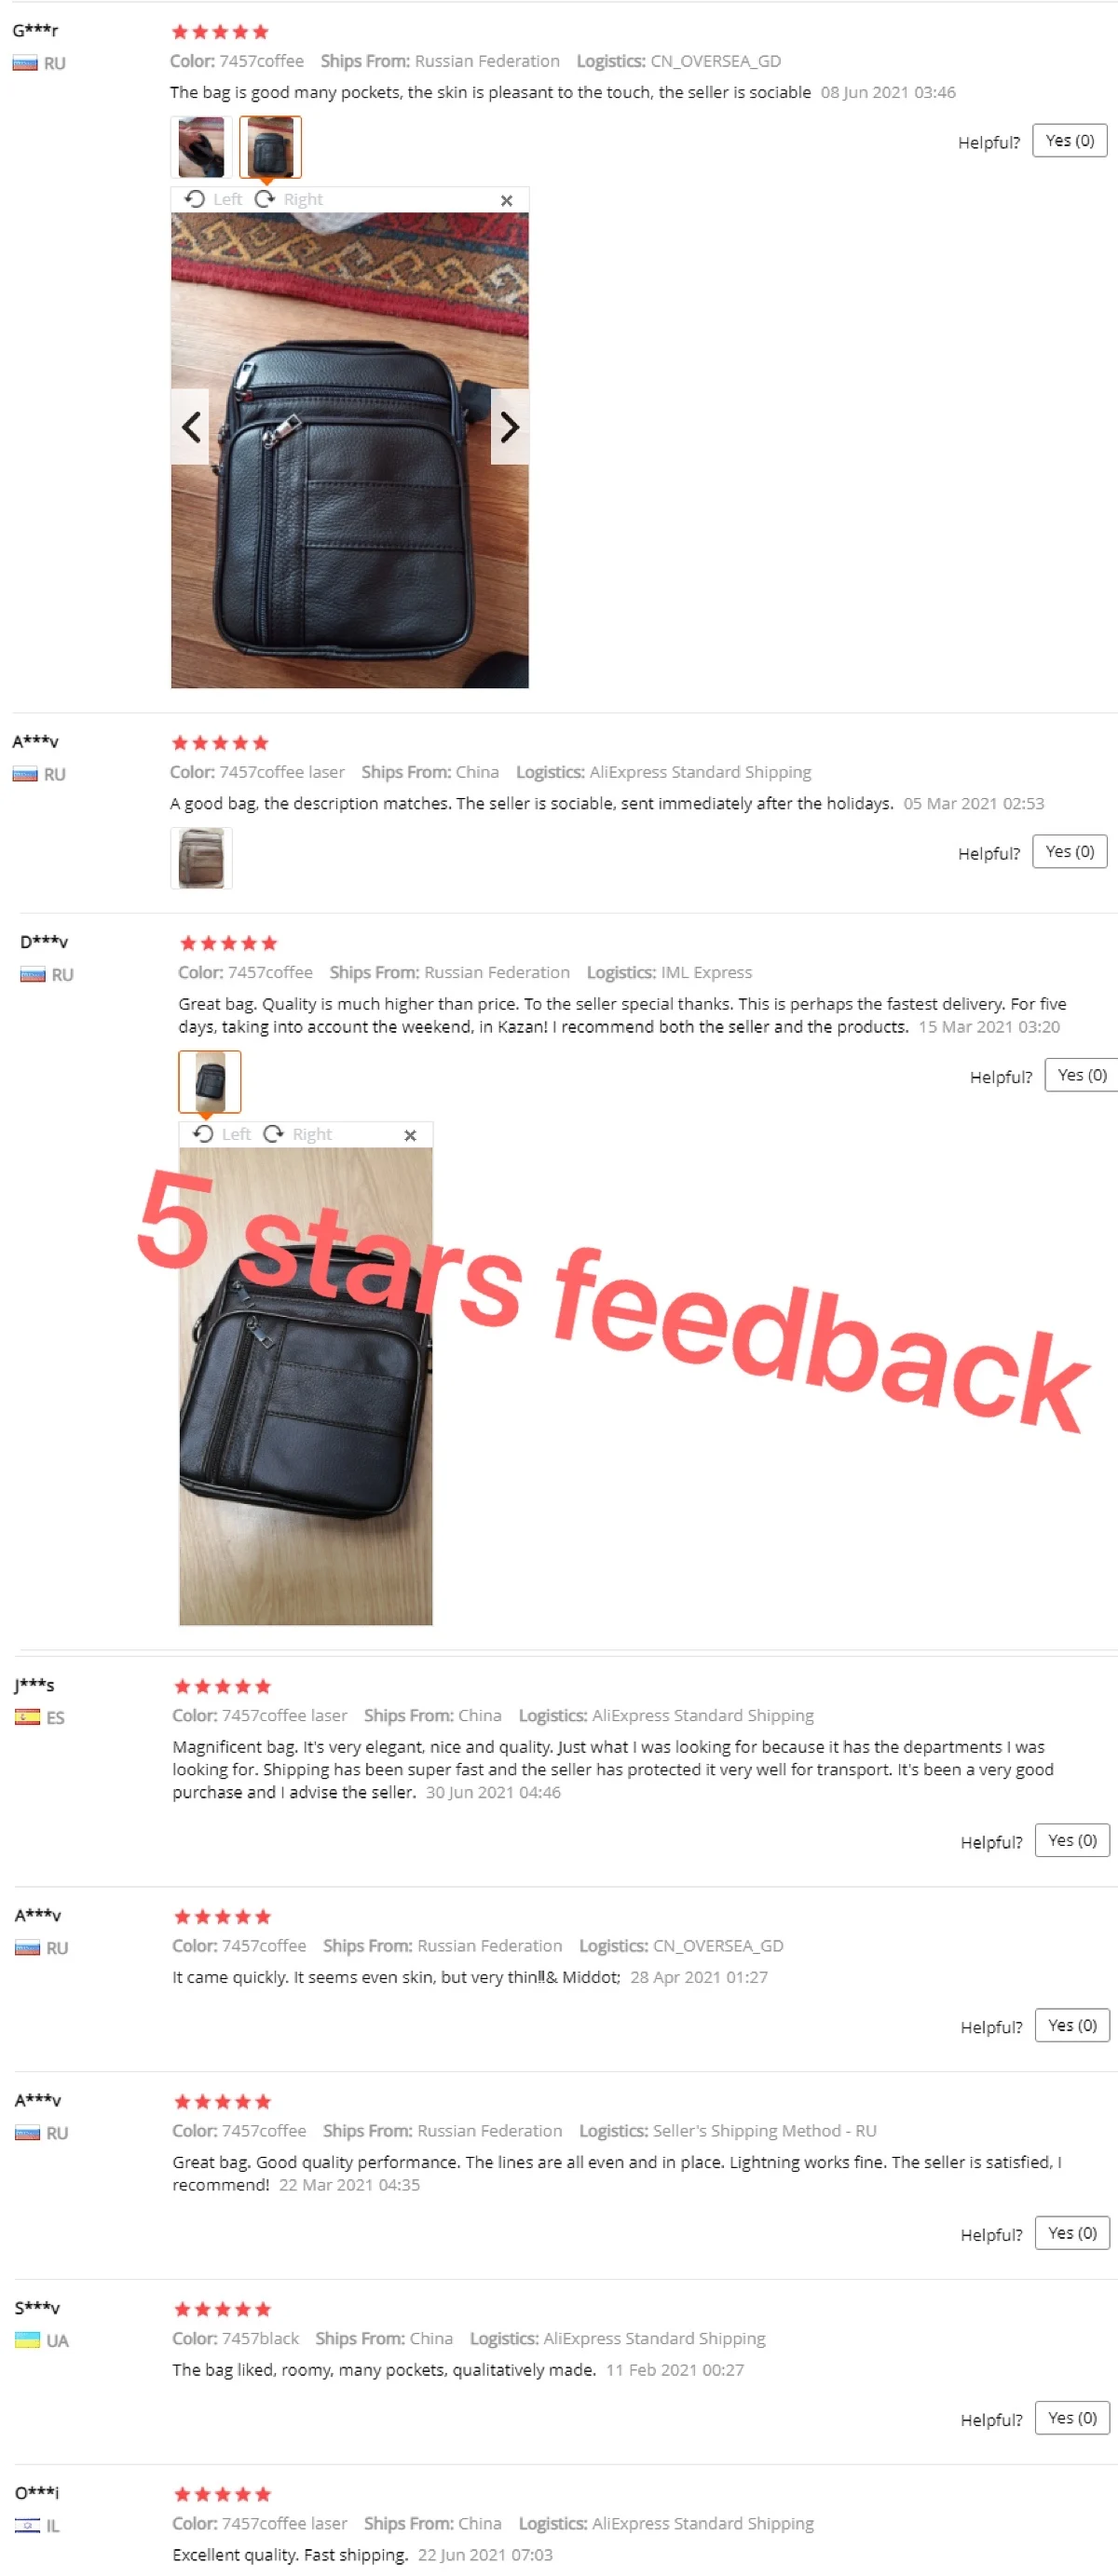Open first thumbnail in G***r's review
1118x2576 pixels.
pos(201,147)
